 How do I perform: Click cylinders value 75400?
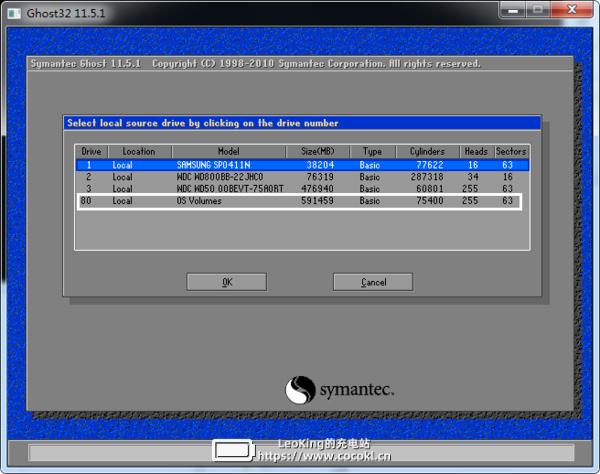(x=430, y=200)
